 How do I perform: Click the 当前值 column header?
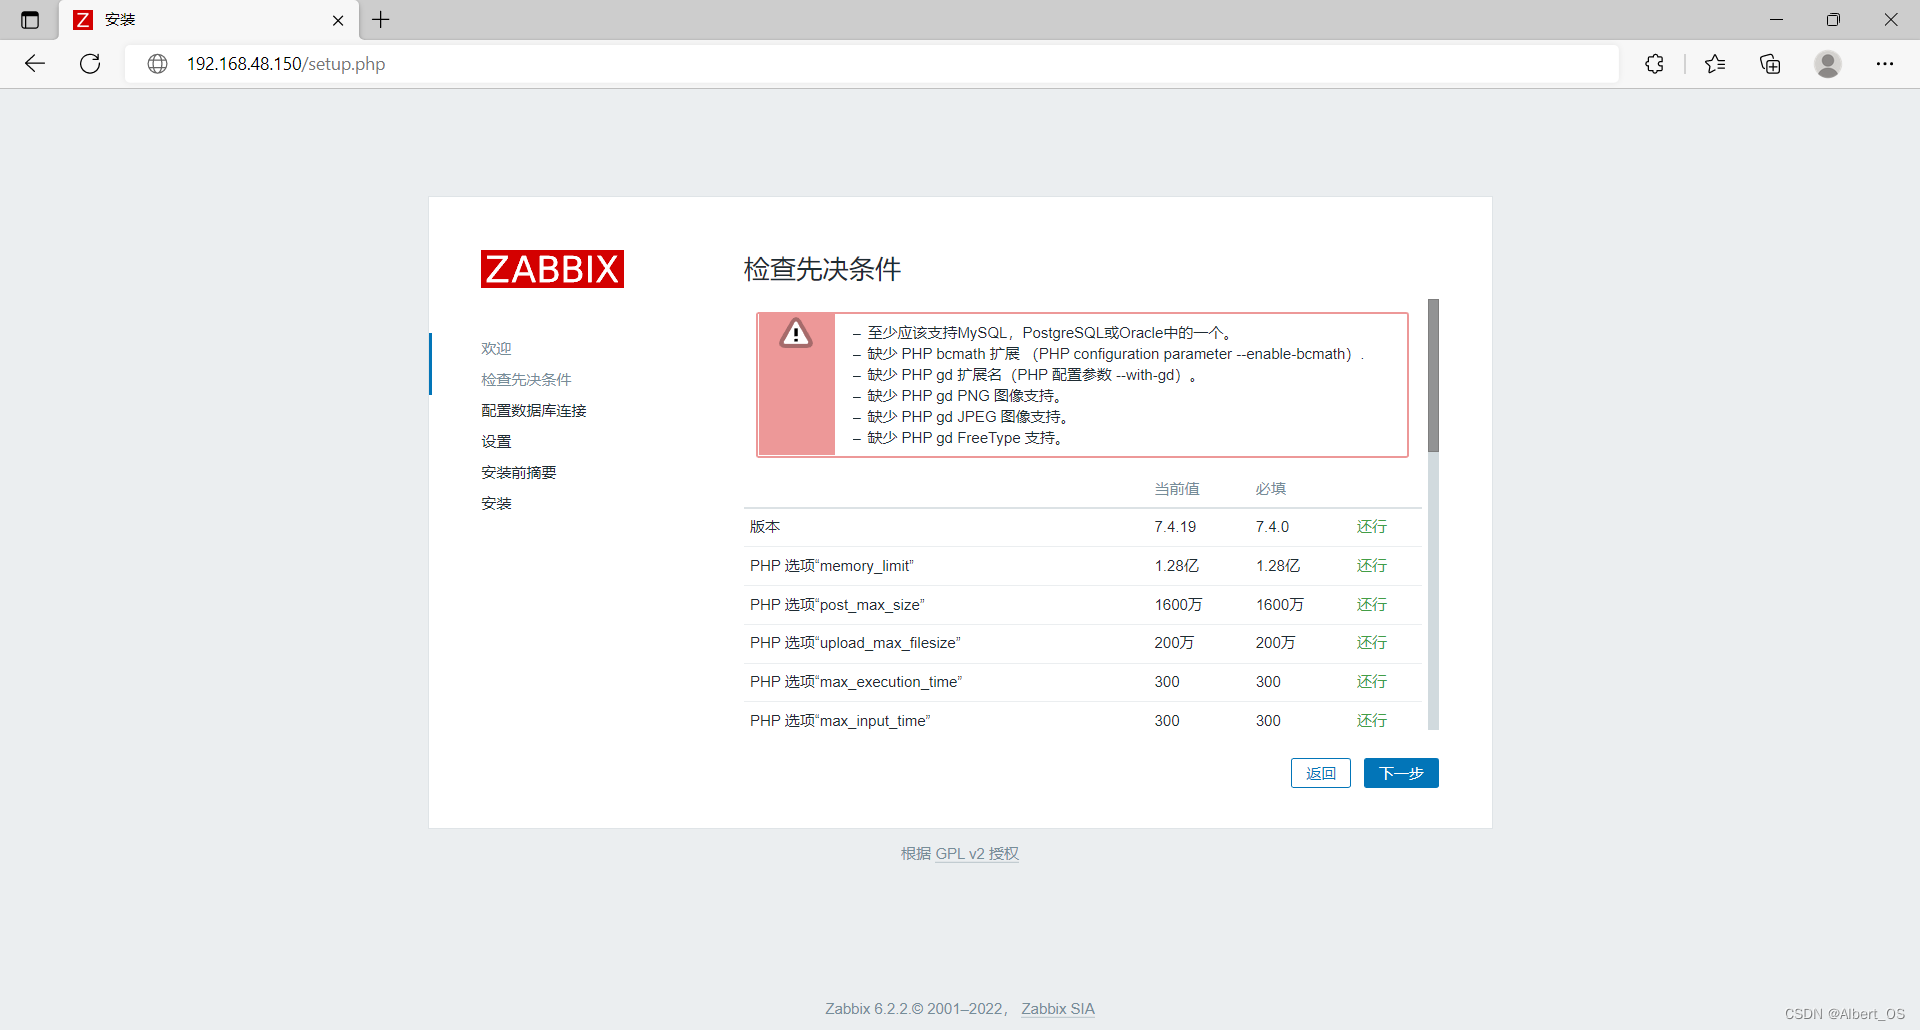click(x=1177, y=488)
